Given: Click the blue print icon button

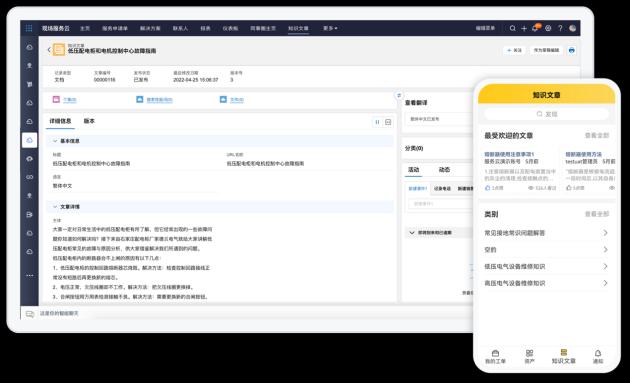Looking at the screenshot, I should pos(572,50).
